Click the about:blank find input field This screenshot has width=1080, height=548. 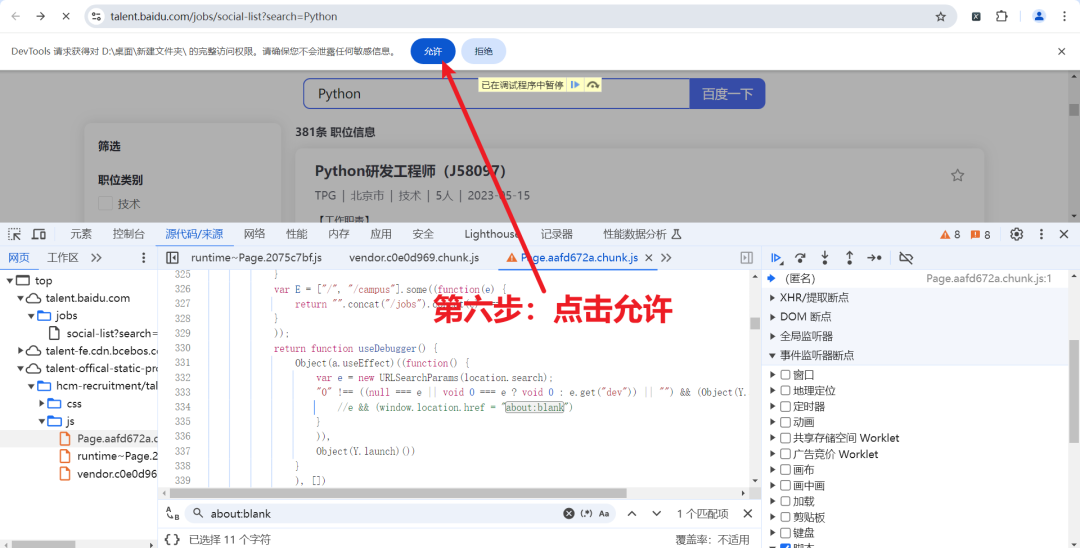384,514
